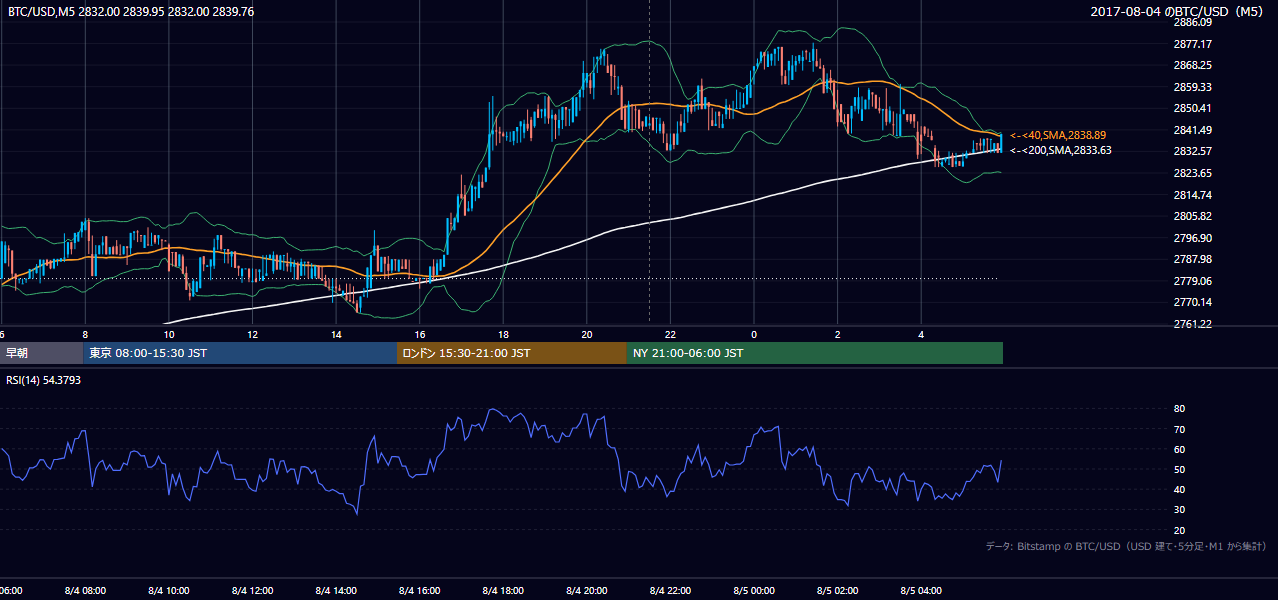The height and width of the screenshot is (600, 1278).
Task: Click price axis label 2761.22
Action: click(1192, 324)
